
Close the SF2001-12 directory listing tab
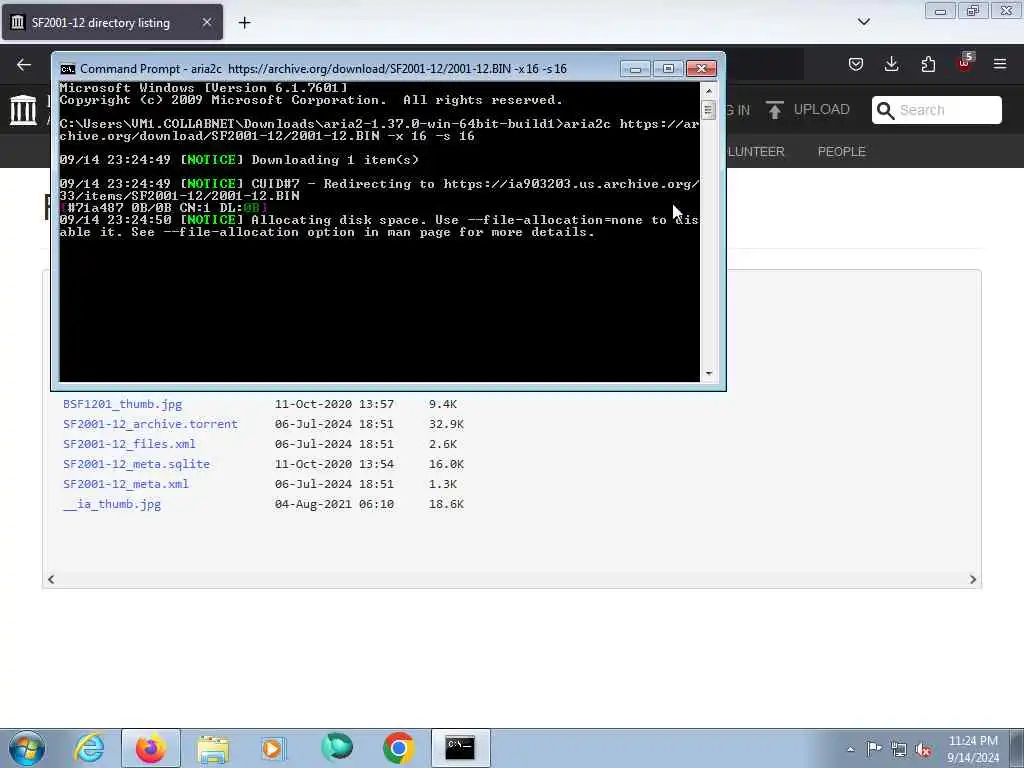click(206, 23)
